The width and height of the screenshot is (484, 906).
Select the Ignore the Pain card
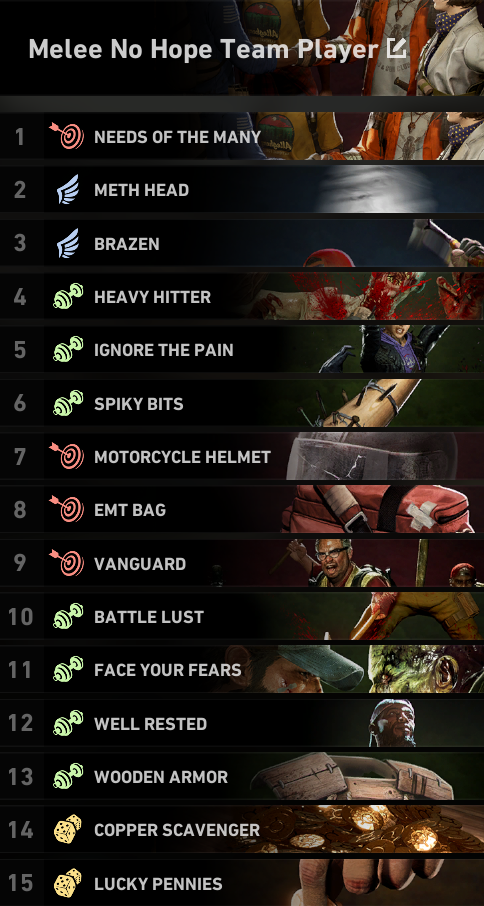[x=242, y=350]
